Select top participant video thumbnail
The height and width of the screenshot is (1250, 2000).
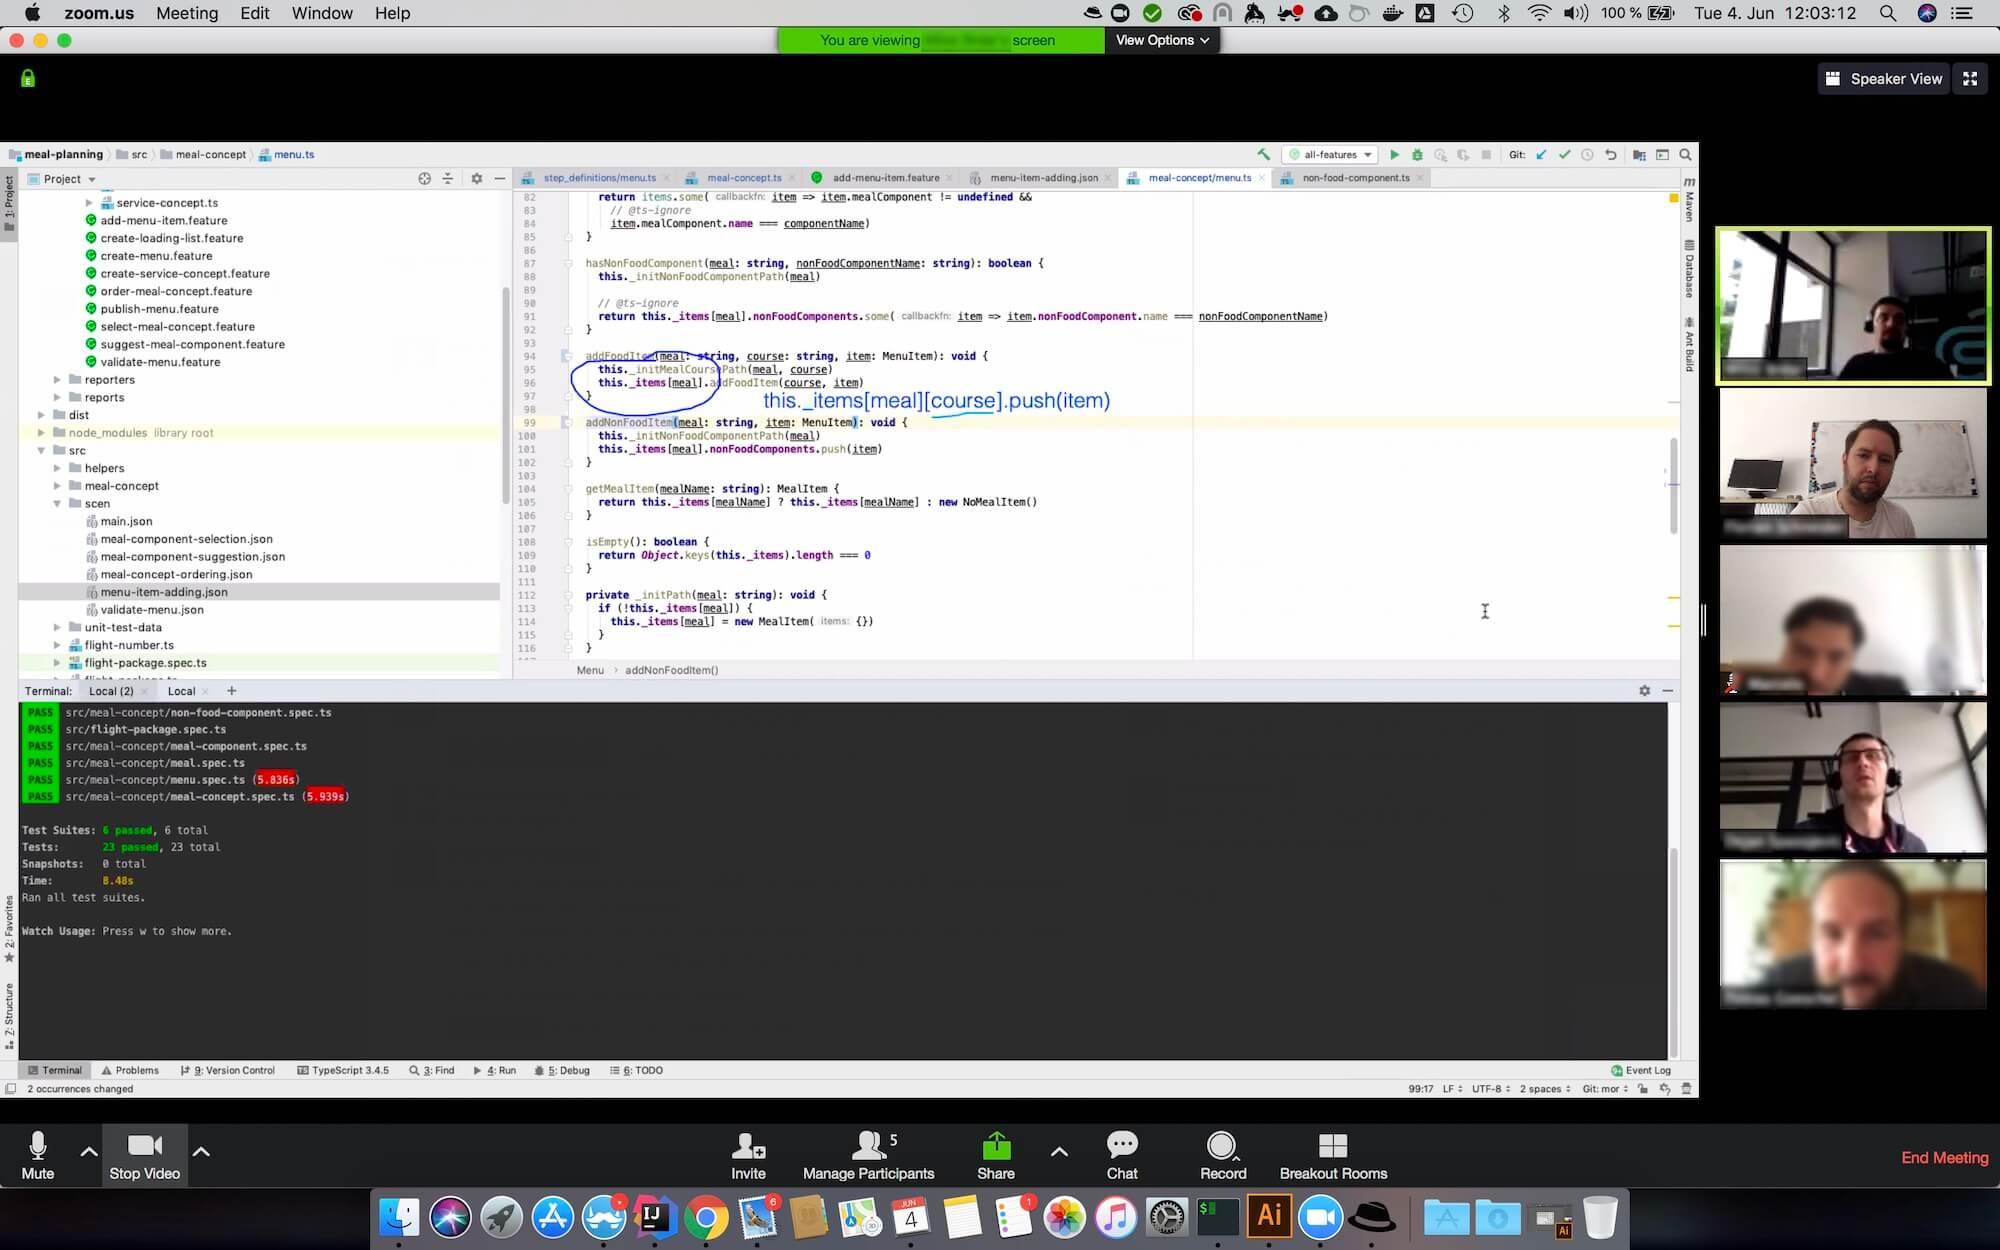[1852, 305]
